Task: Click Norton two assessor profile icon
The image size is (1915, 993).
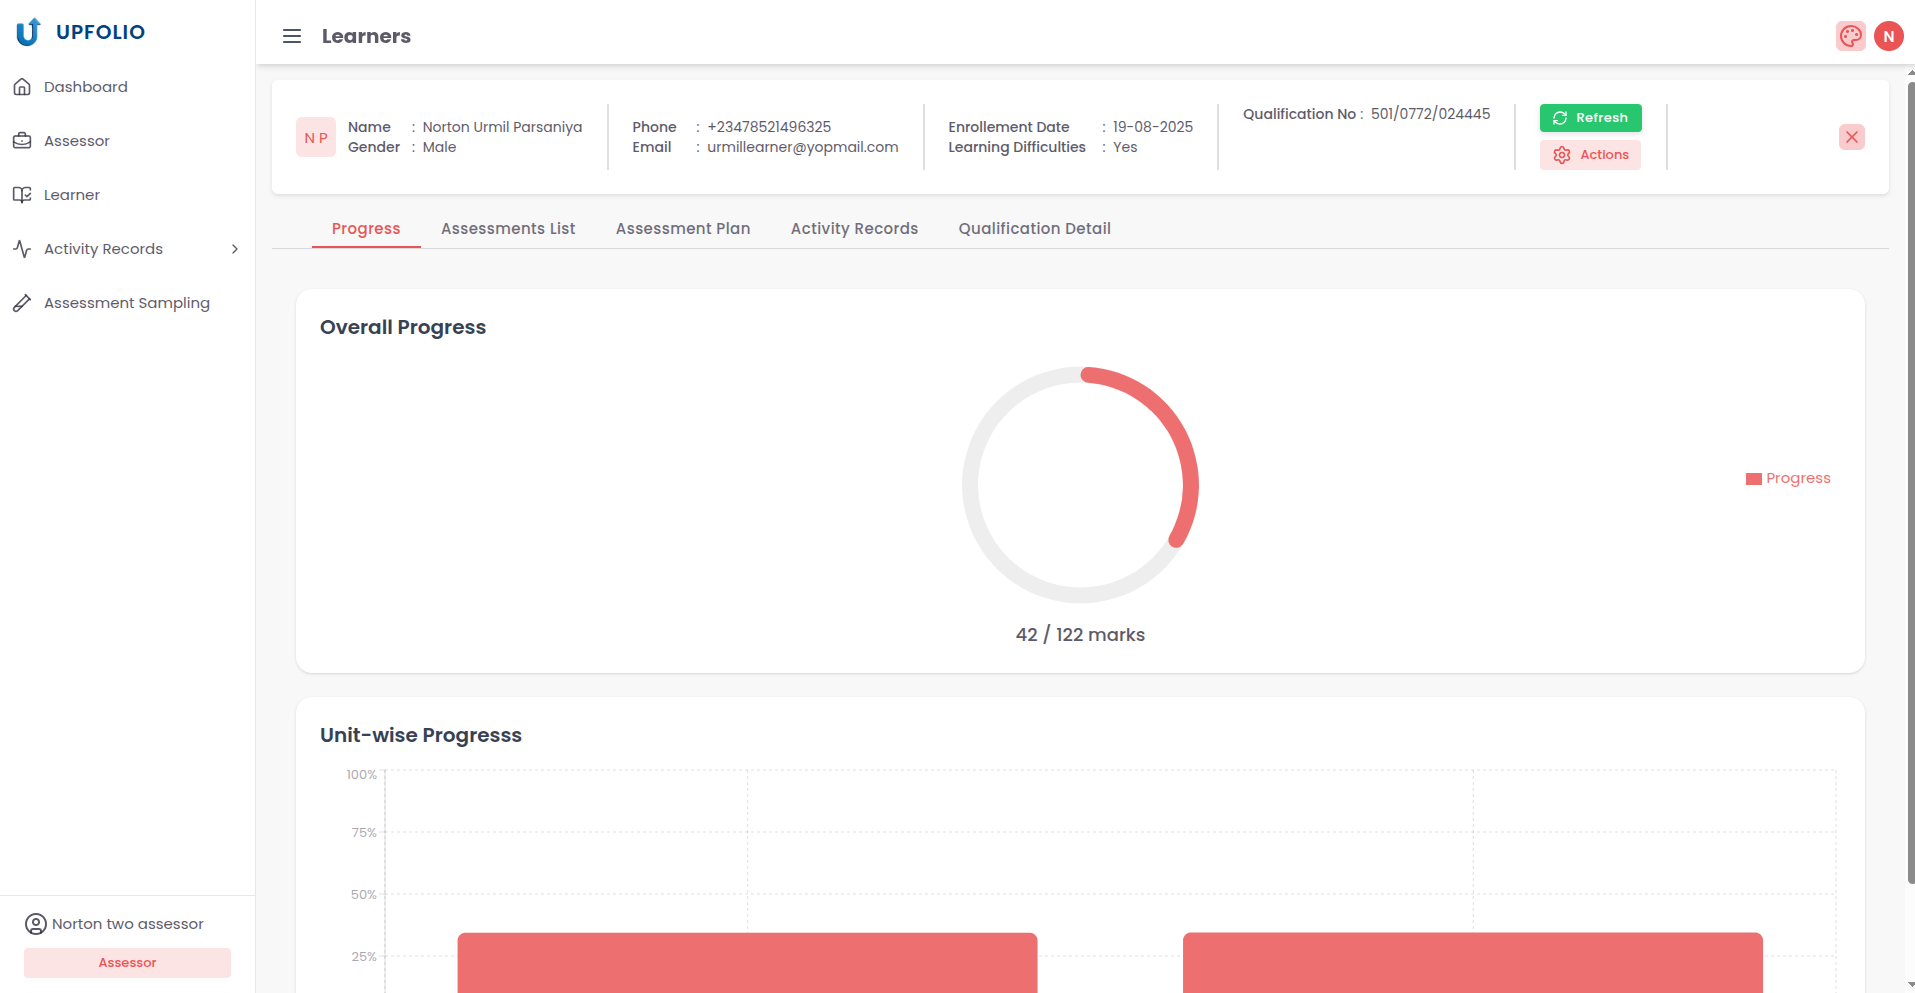Action: point(36,923)
